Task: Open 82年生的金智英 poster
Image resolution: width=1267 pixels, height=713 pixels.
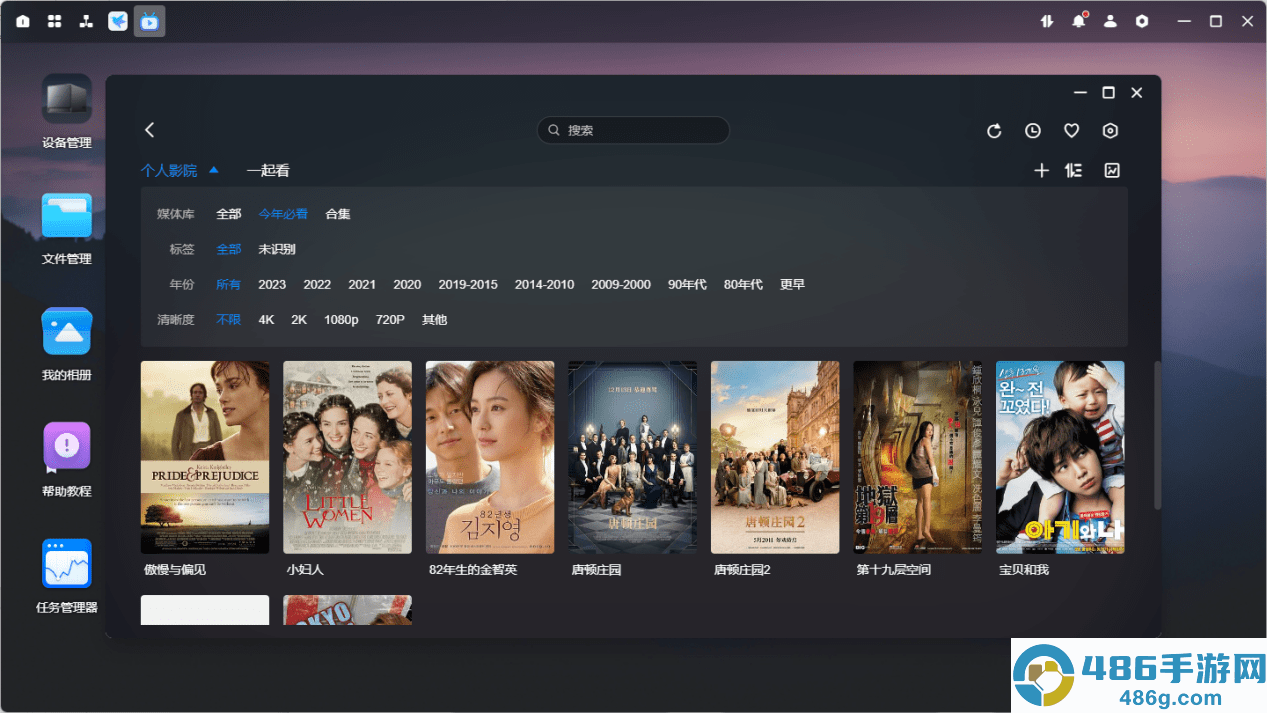Action: (490, 457)
